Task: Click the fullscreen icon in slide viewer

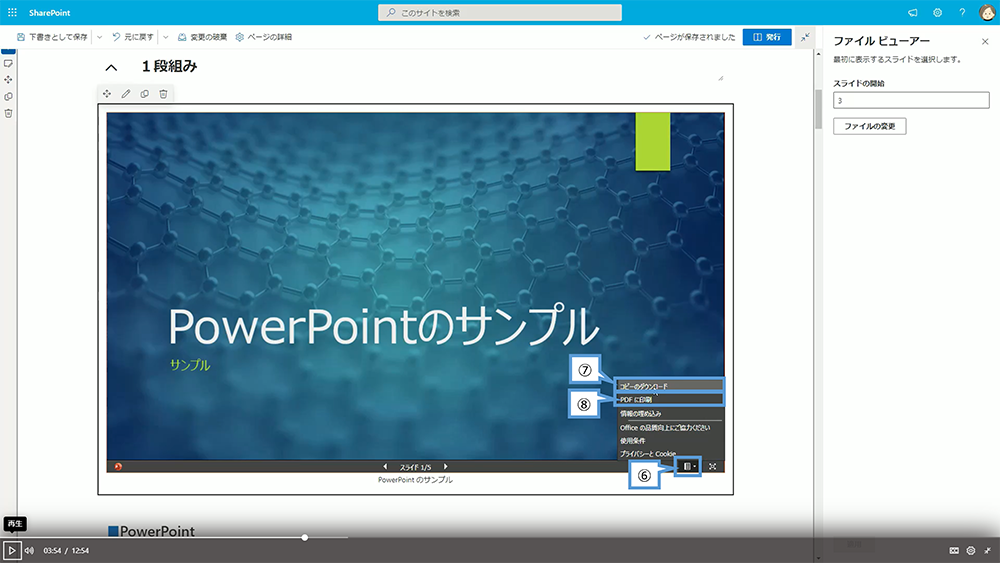Action: pos(712,466)
